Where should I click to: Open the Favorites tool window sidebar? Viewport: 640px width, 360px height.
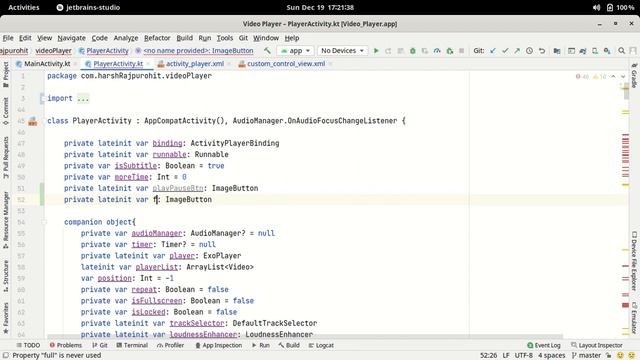pyautogui.click(x=6, y=318)
